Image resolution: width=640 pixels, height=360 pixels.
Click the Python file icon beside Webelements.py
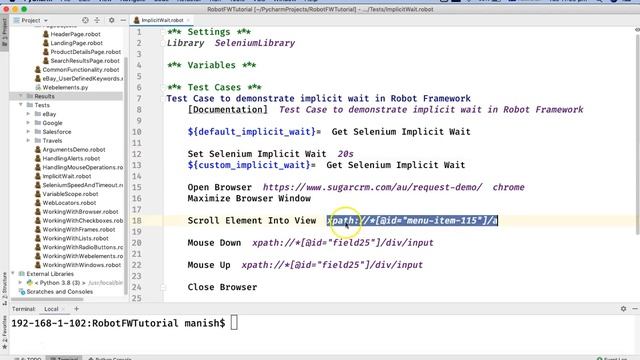(38, 87)
